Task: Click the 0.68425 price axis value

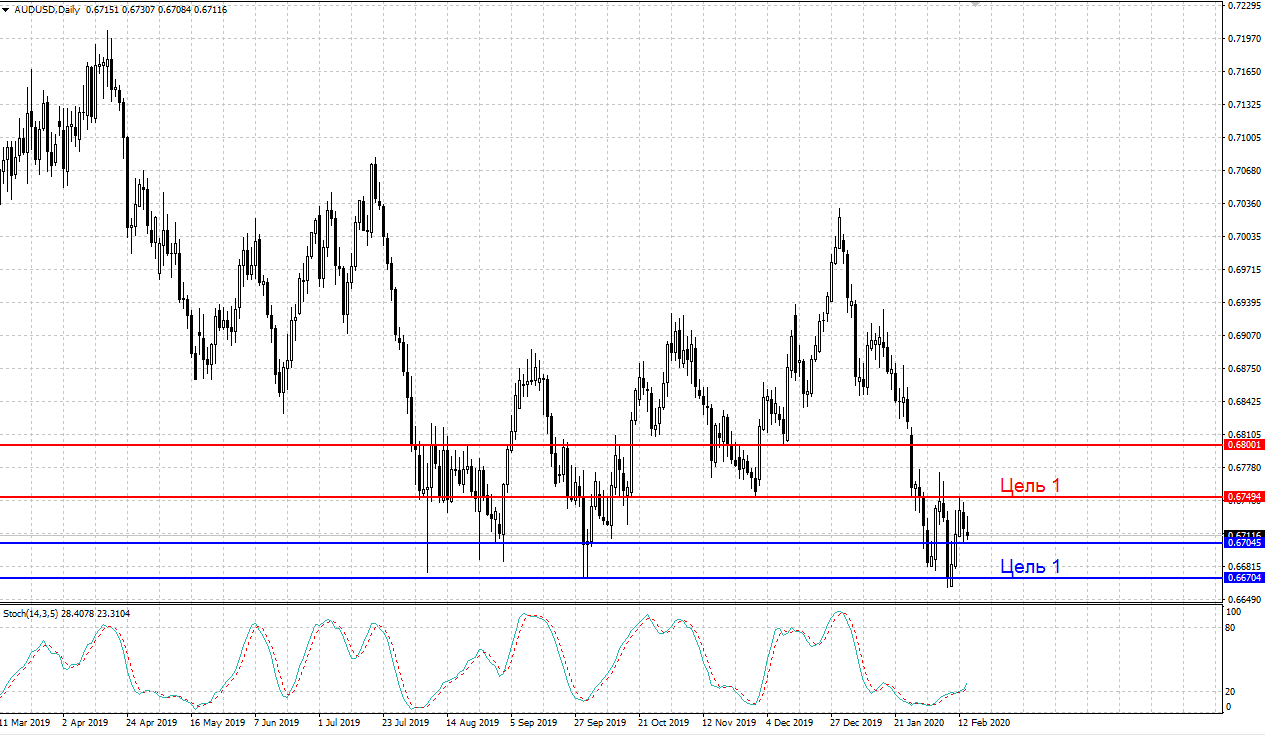Action: click(1245, 402)
